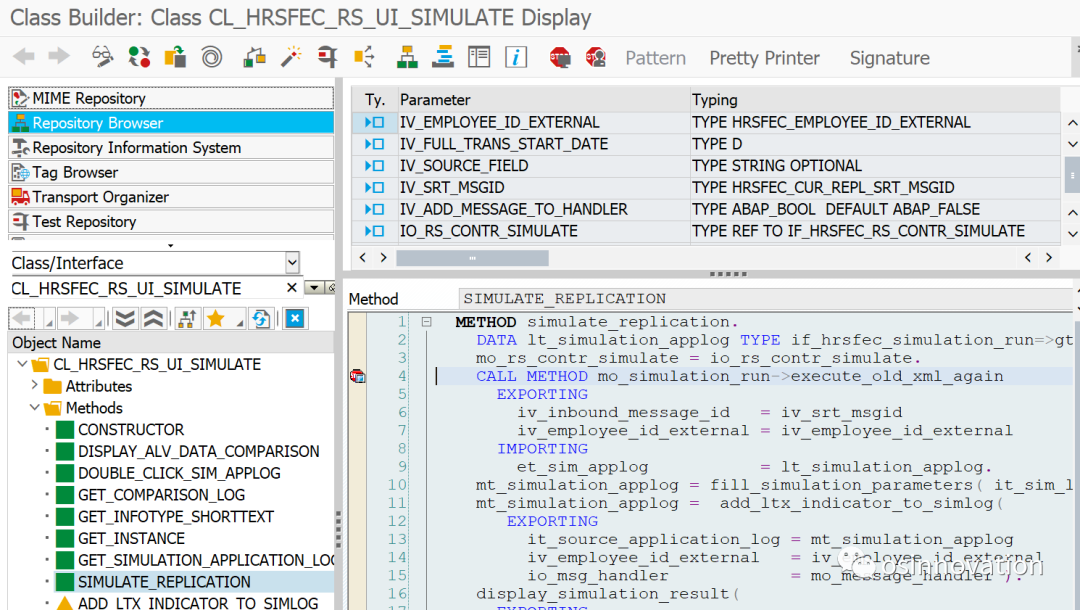Click the Parameter column header

coord(543,100)
